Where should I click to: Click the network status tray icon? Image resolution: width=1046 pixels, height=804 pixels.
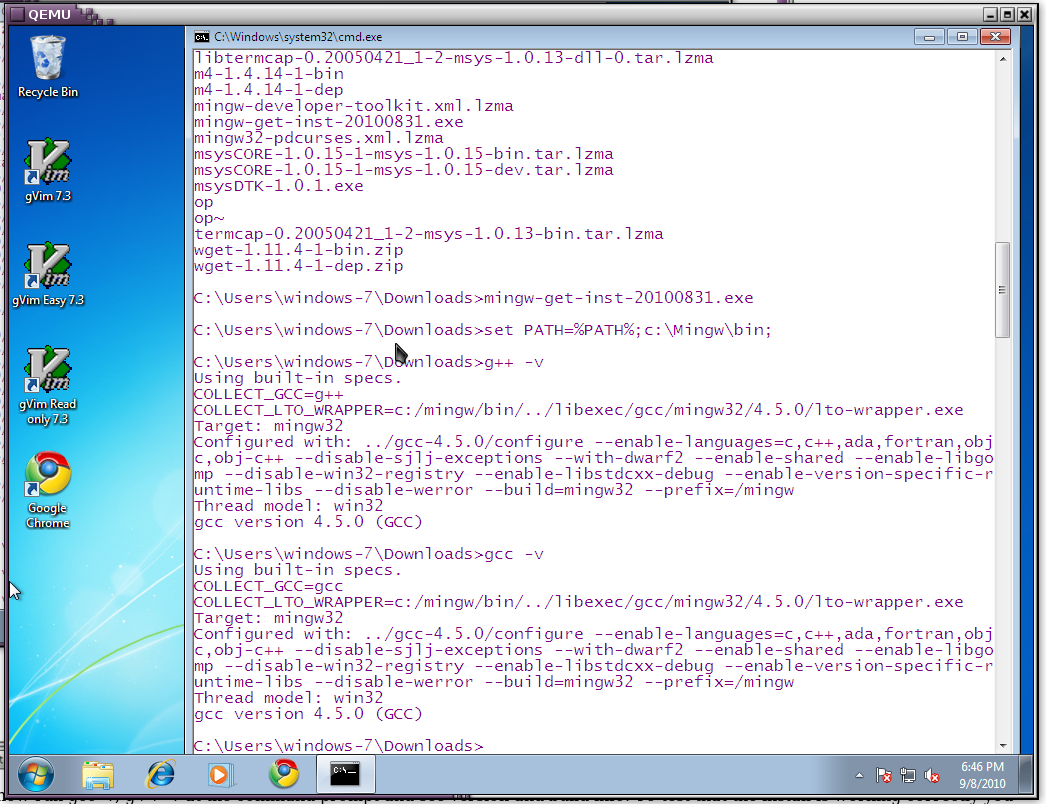[x=908, y=775]
